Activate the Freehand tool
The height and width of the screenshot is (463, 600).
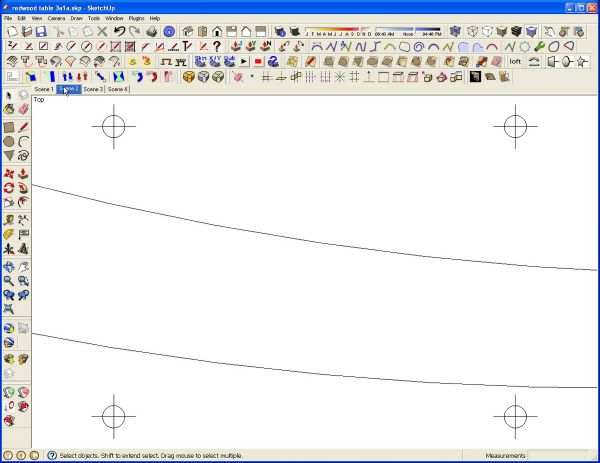point(23,156)
